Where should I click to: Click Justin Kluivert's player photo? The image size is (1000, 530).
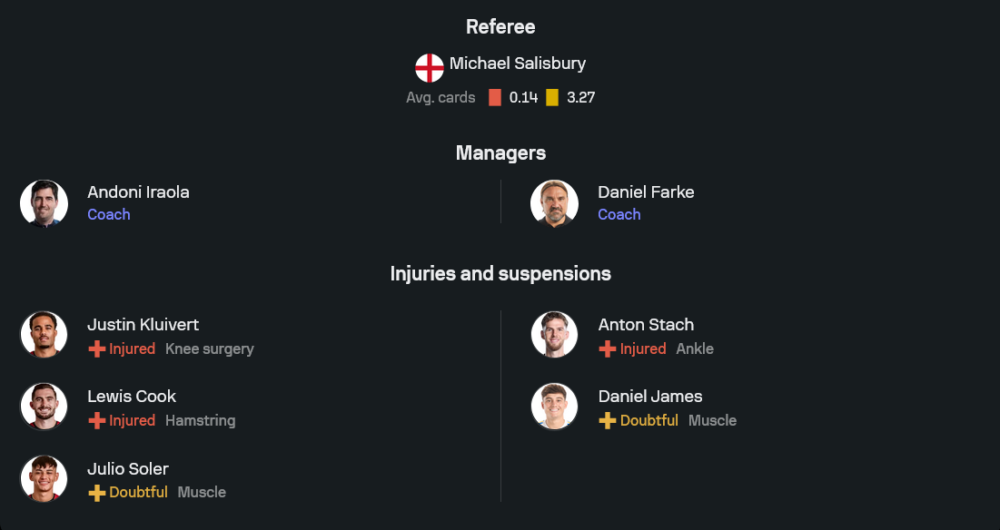coord(44,335)
